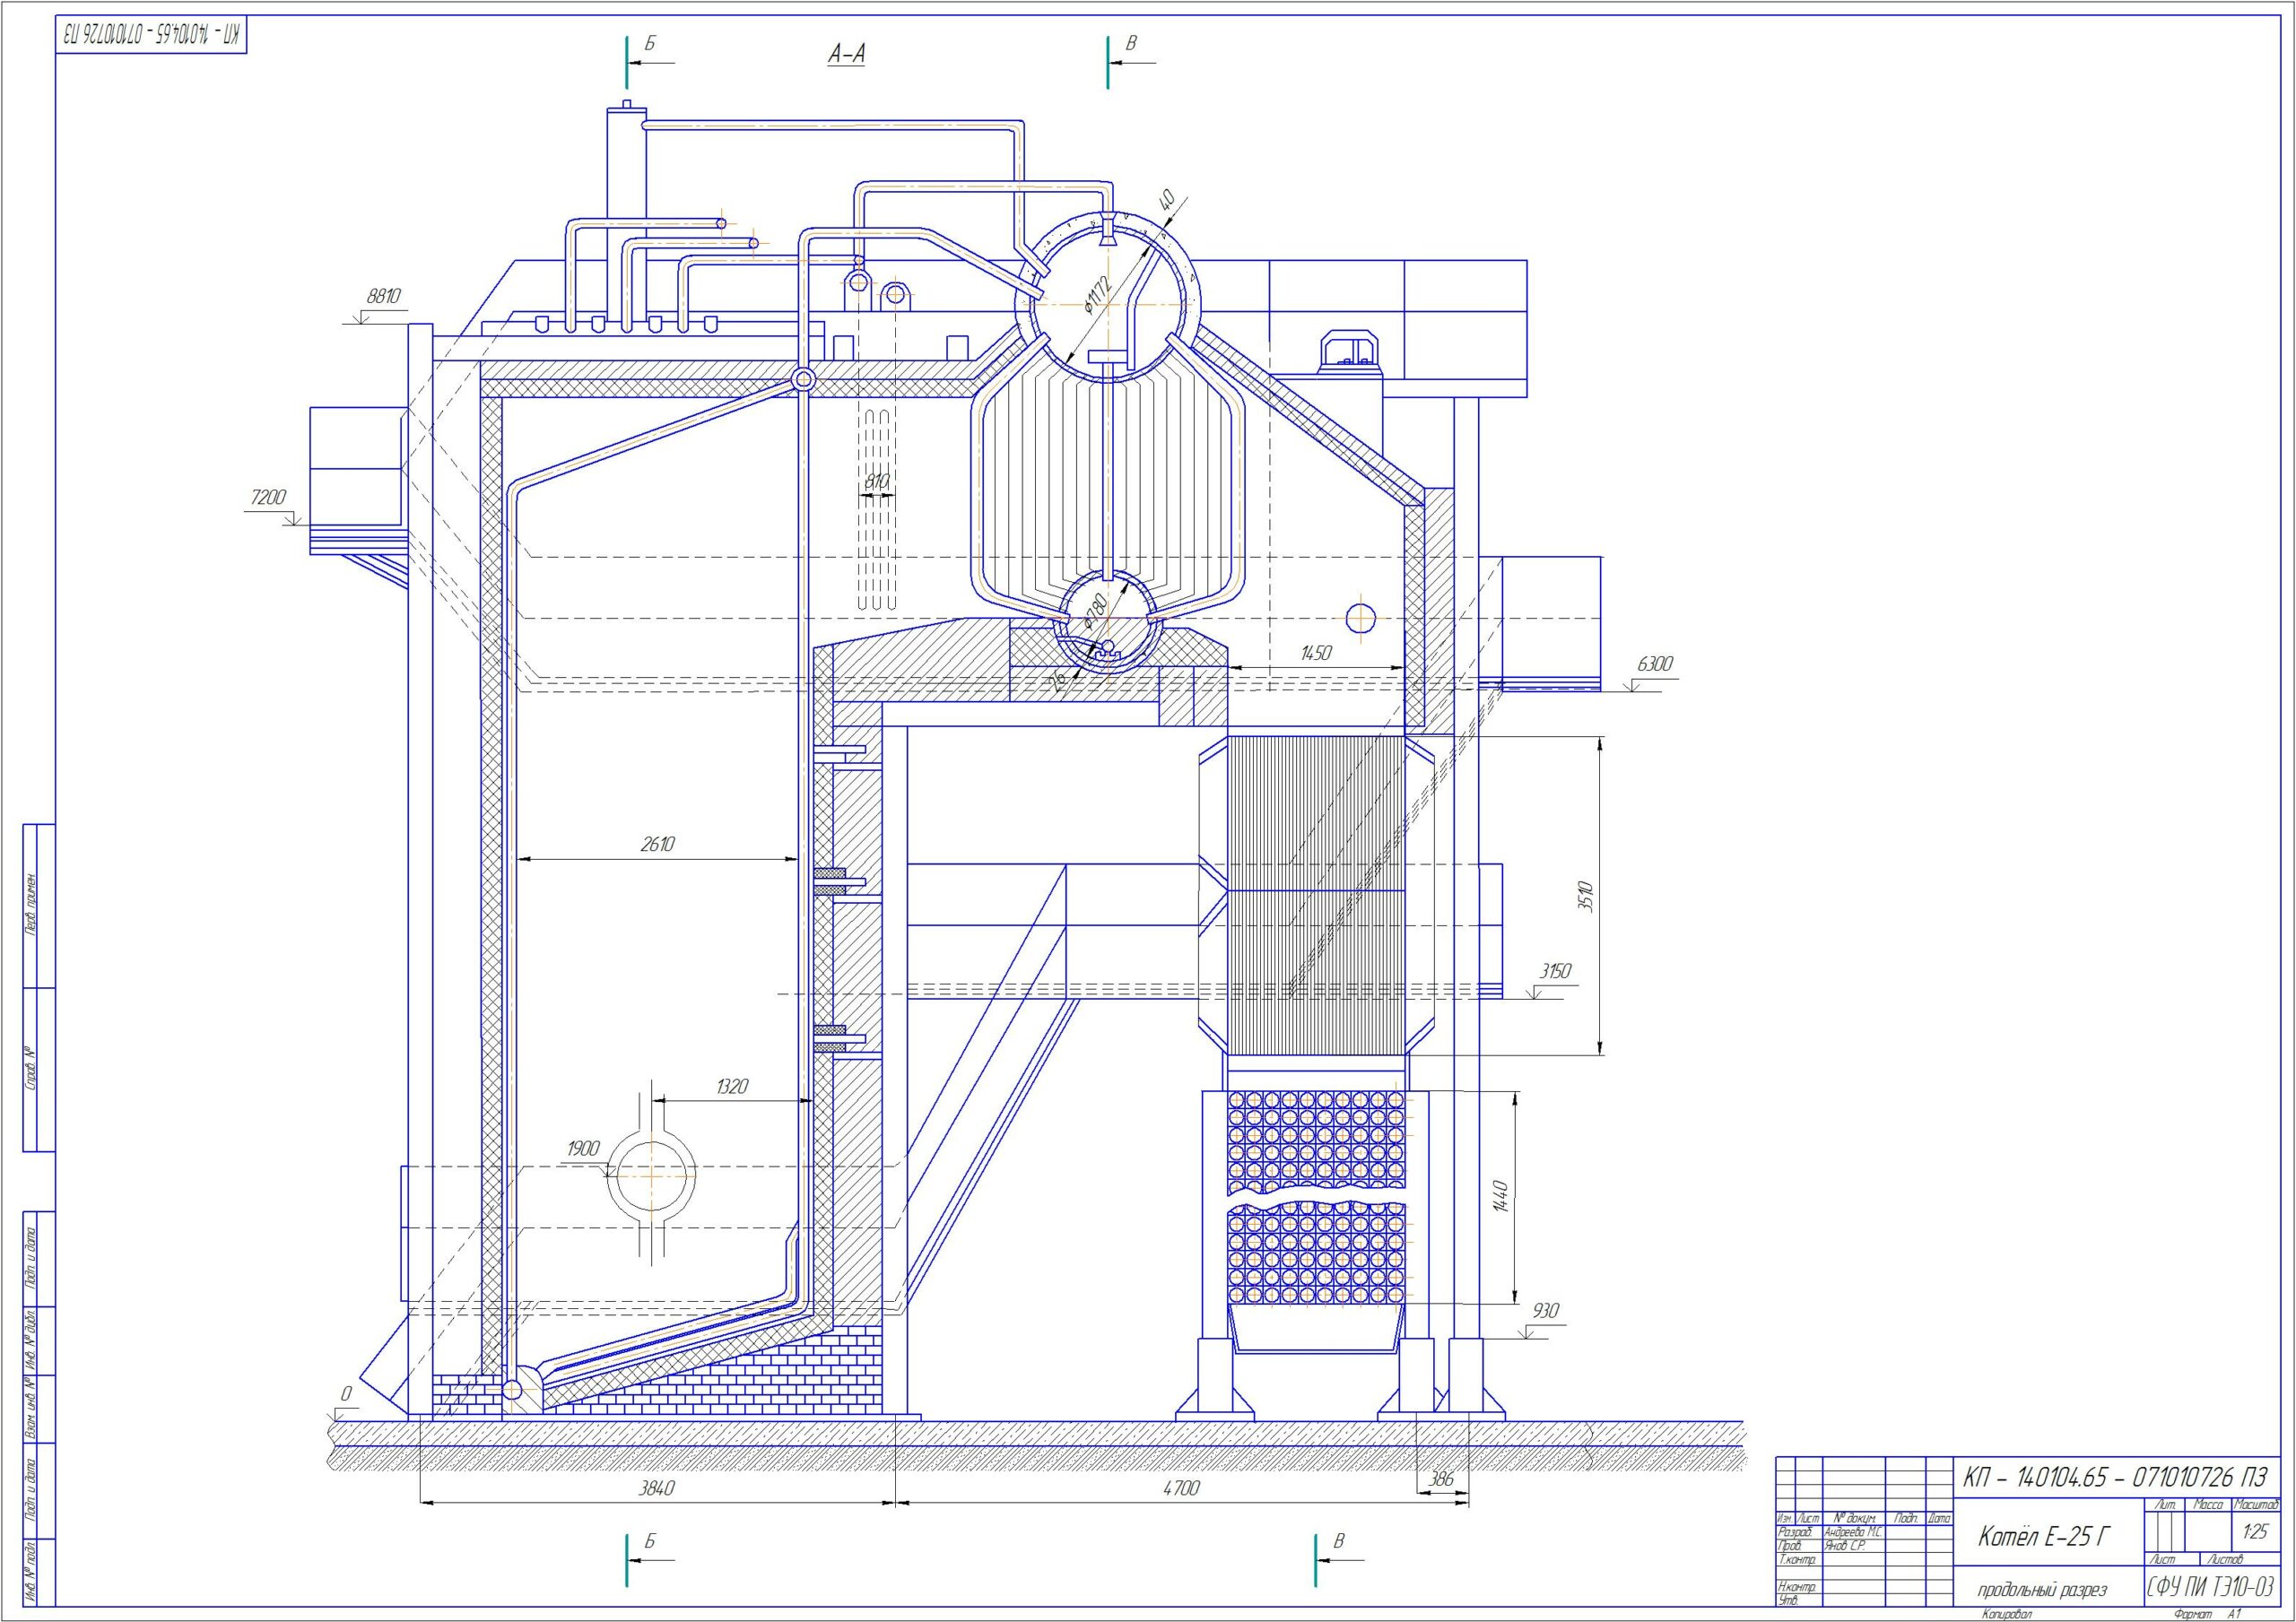Select the 'СФУ ПИ ТЭ10-03' group cell
2296x1622 pixels.
(x=2210, y=1587)
